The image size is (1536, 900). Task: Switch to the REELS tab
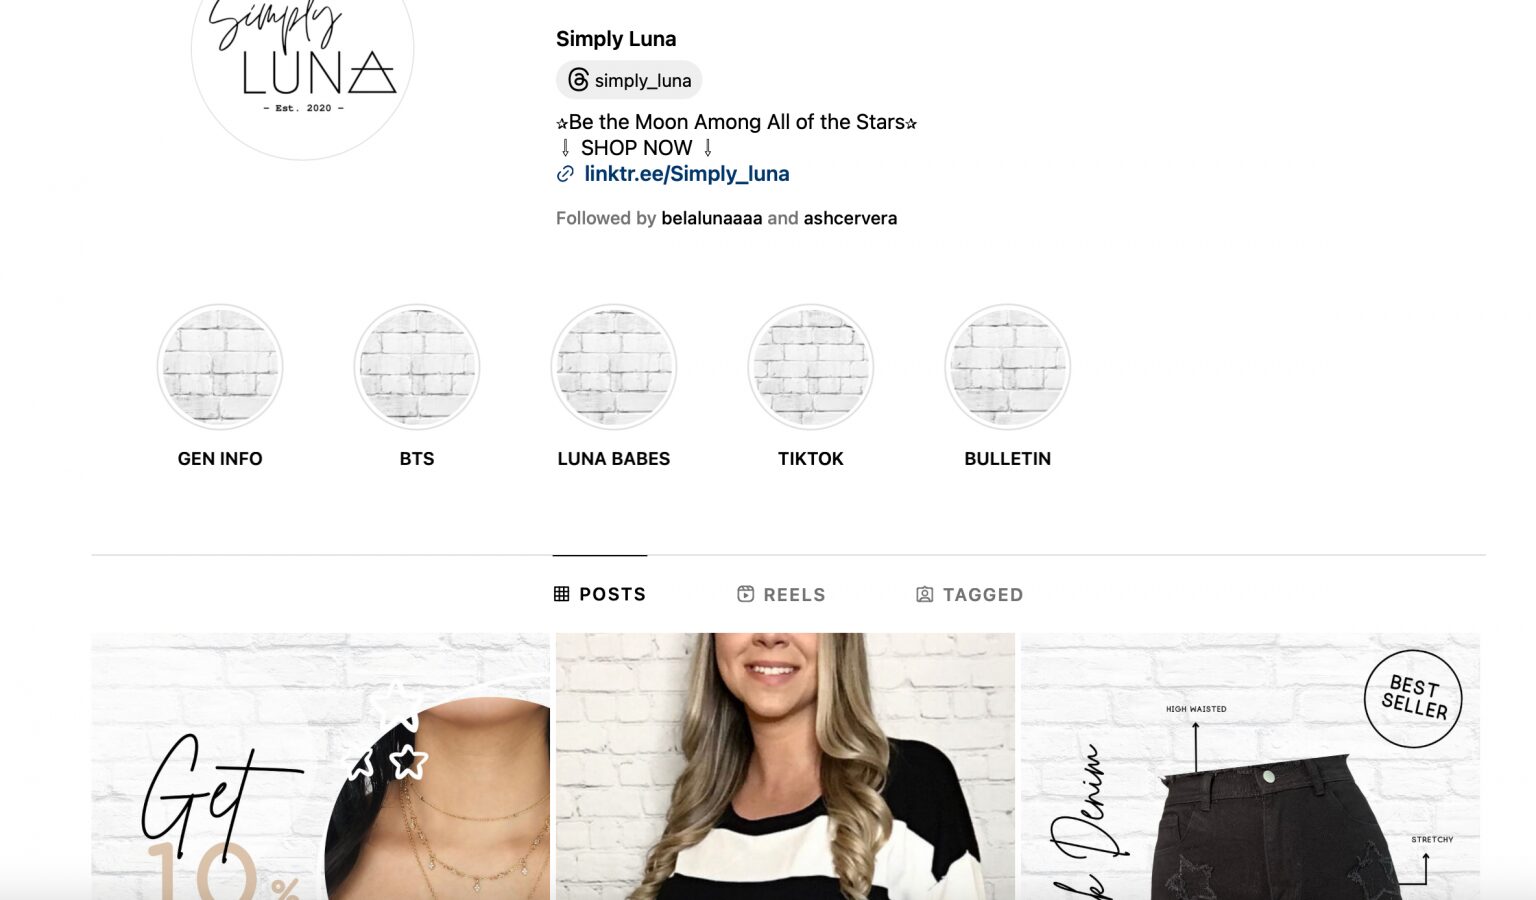(781, 594)
